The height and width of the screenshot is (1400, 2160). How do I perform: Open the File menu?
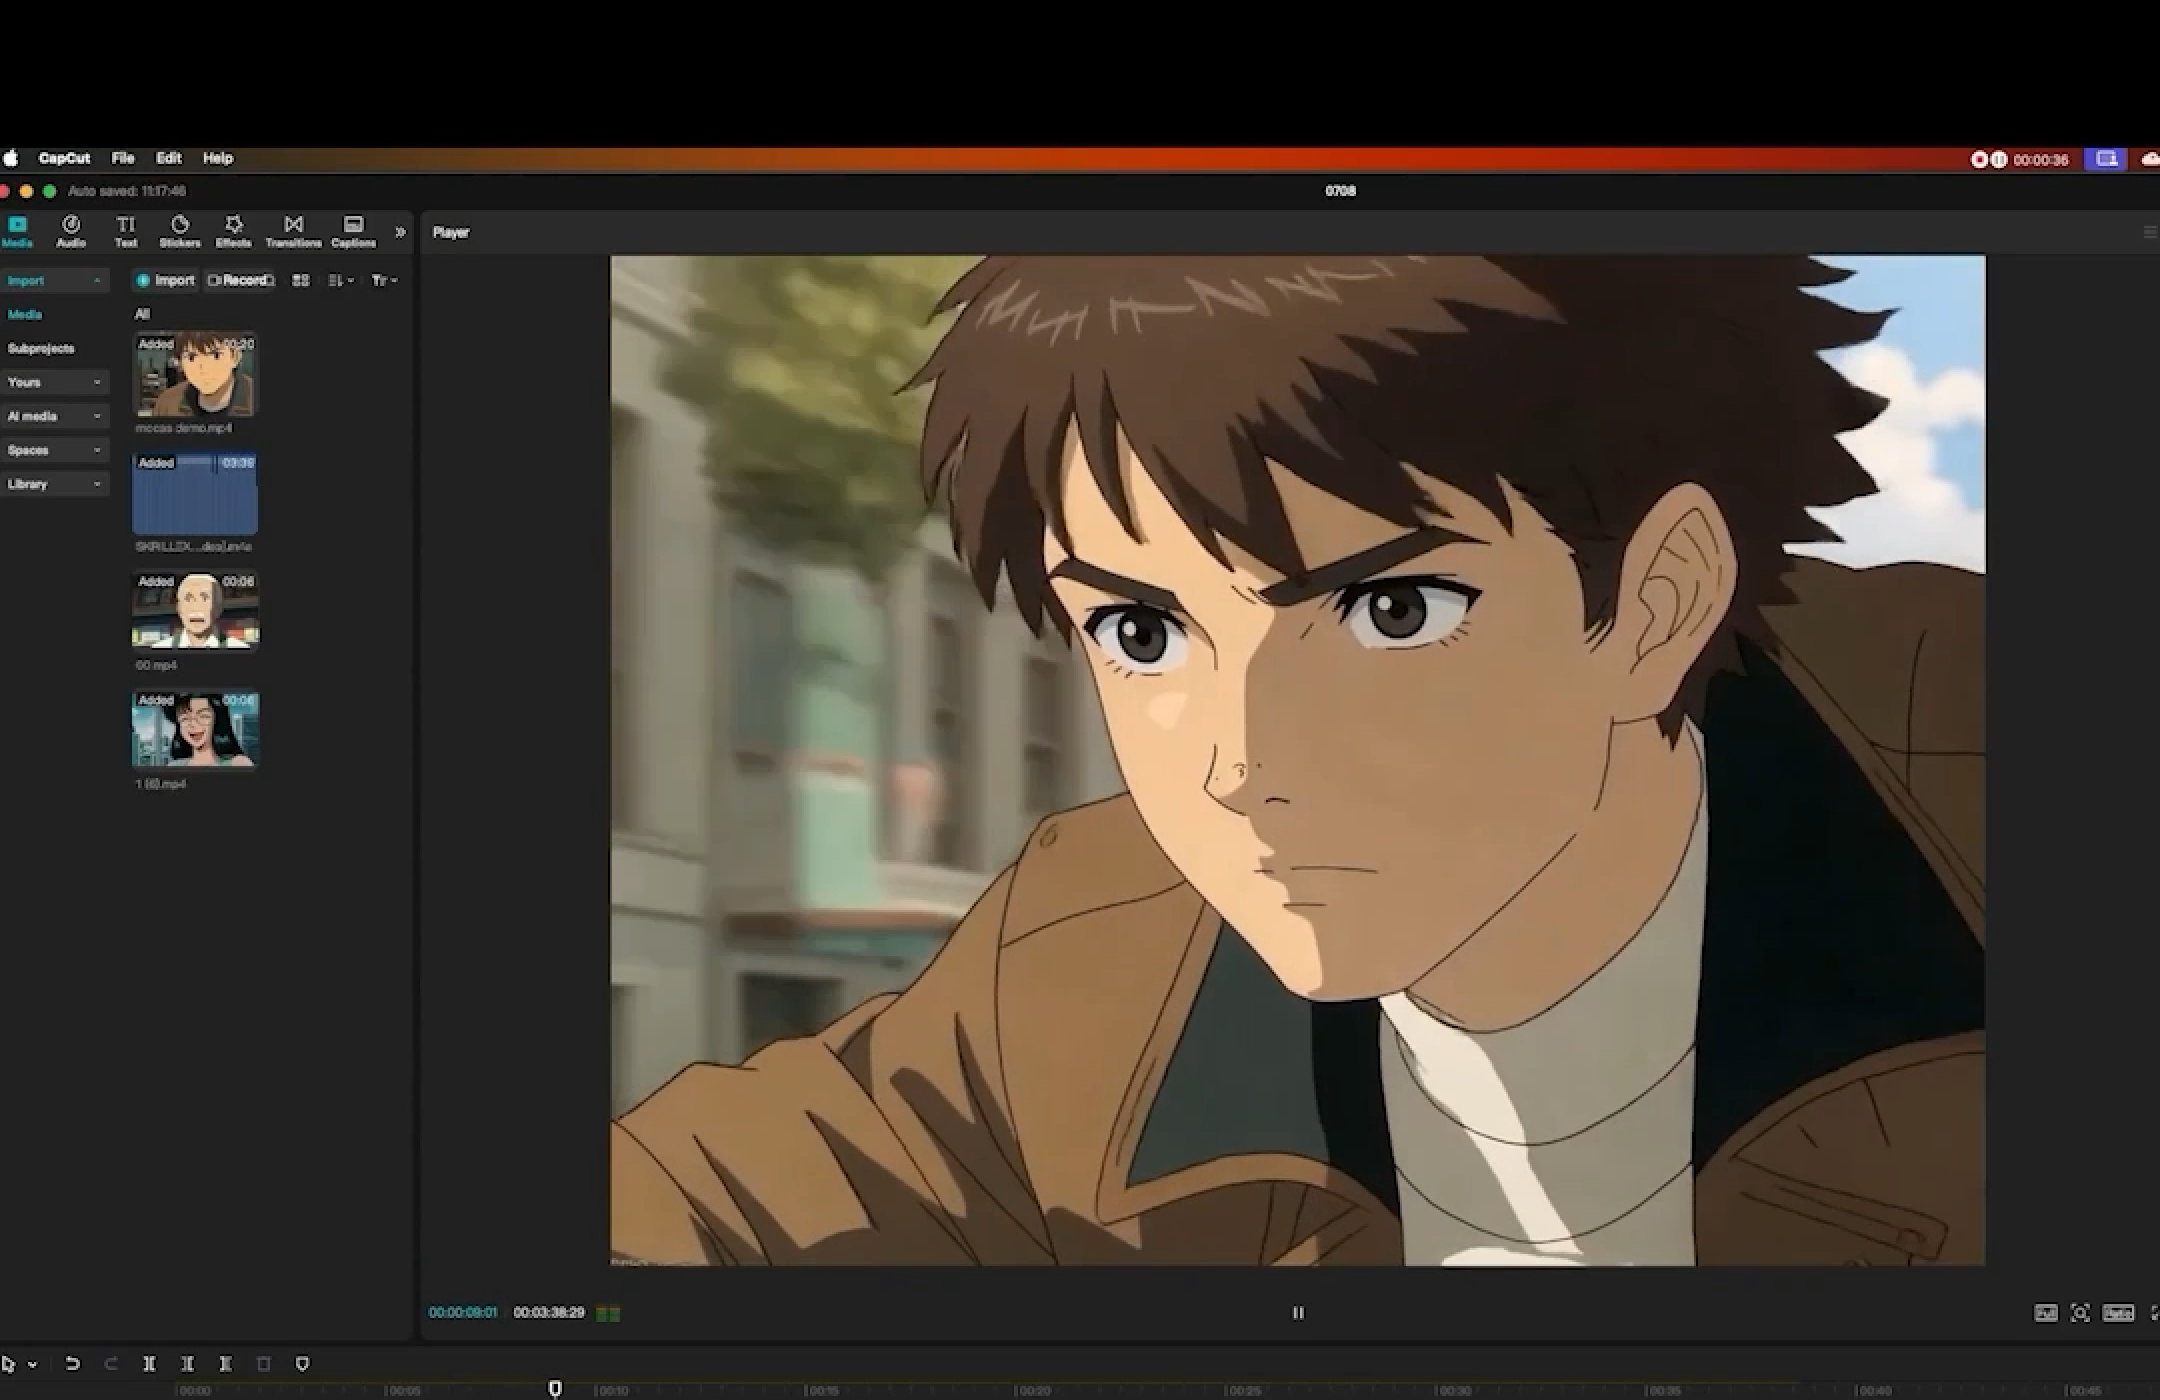[x=123, y=158]
